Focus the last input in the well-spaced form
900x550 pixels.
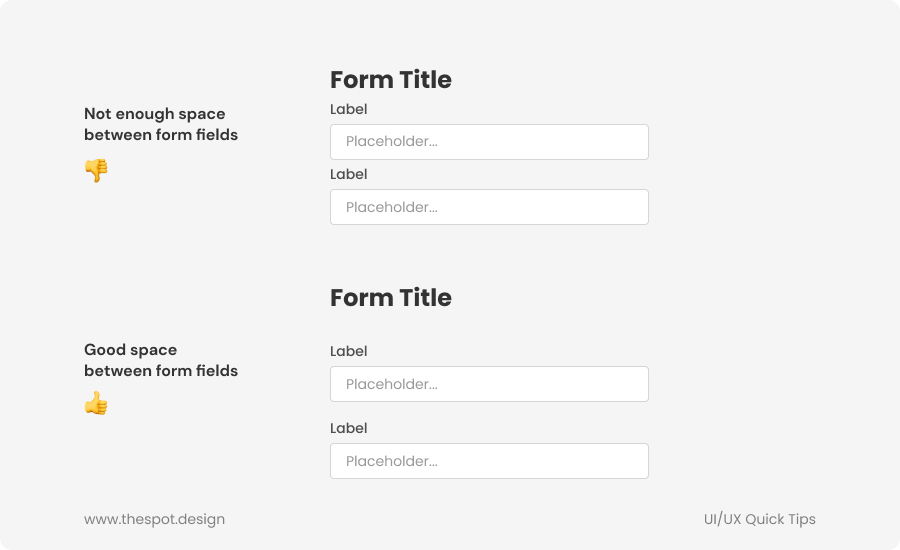pyautogui.click(x=489, y=461)
